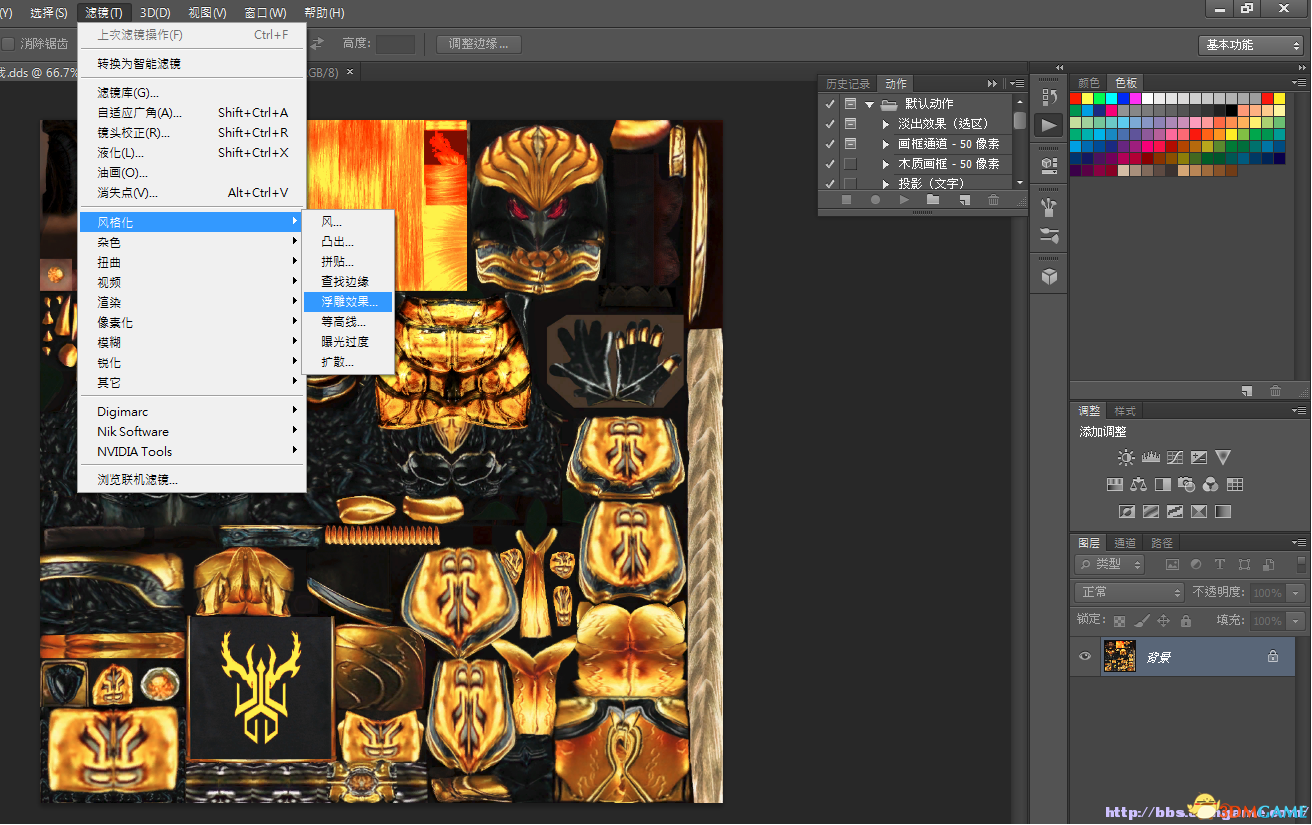This screenshot has width=1312, height=825.
Task: Filter layers by adjustment layers
Action: coord(1196,565)
